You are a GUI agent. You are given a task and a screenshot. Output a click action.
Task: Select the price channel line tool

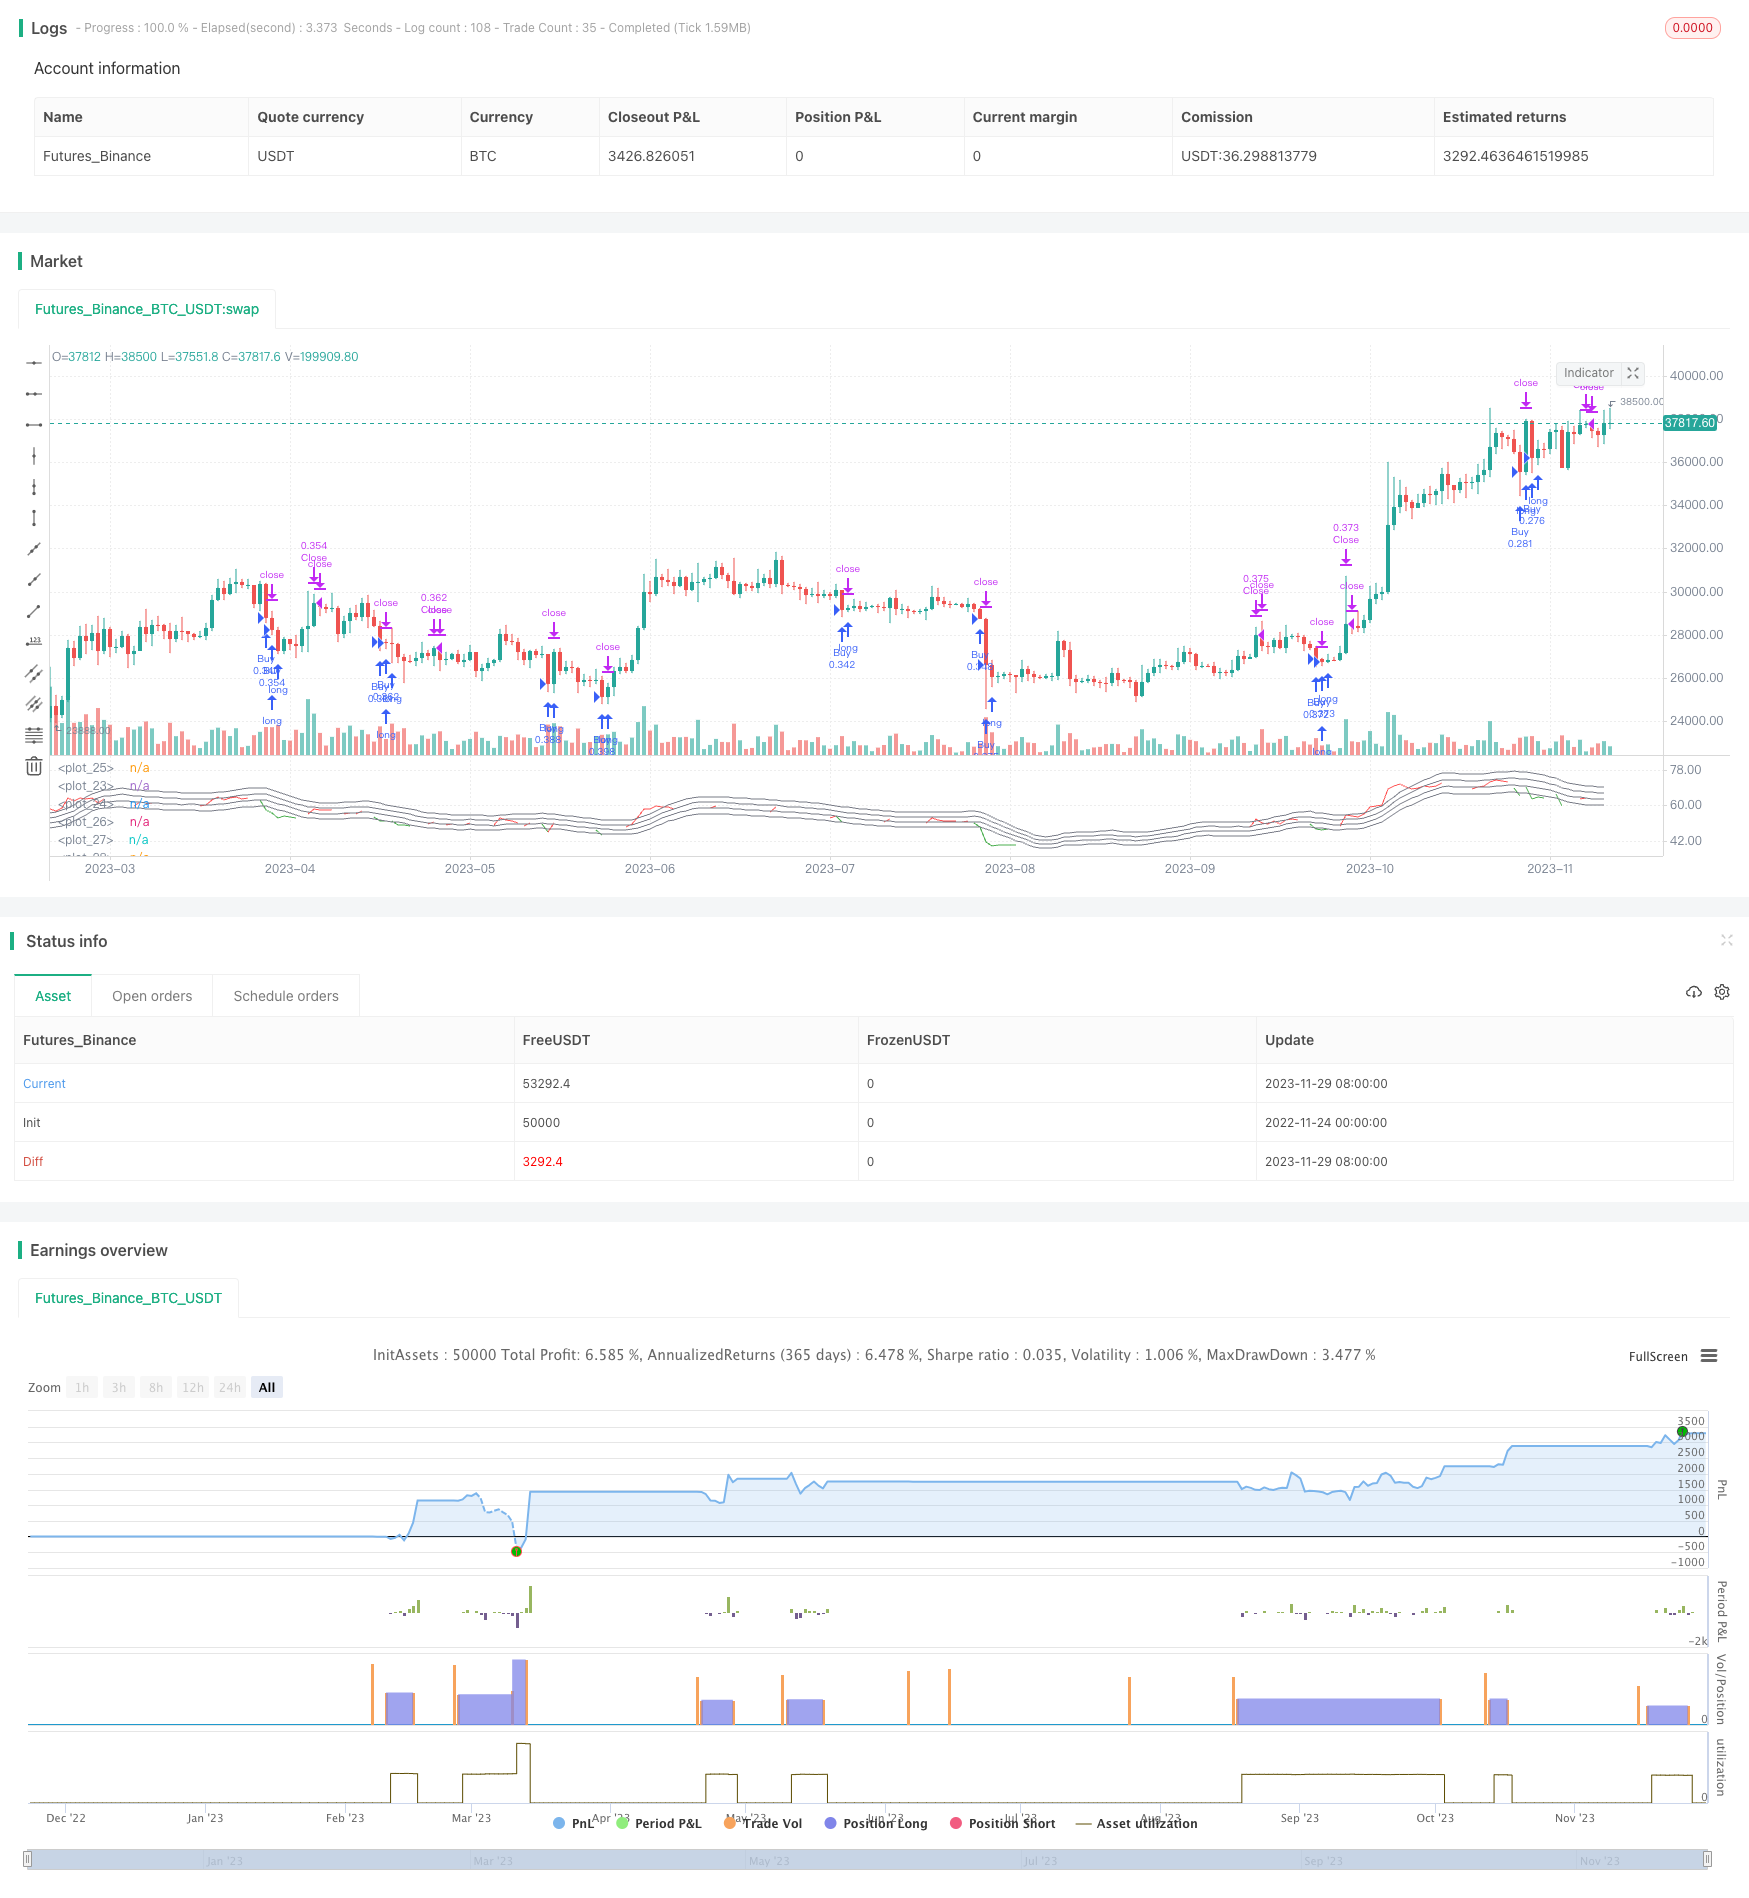pyautogui.click(x=34, y=673)
